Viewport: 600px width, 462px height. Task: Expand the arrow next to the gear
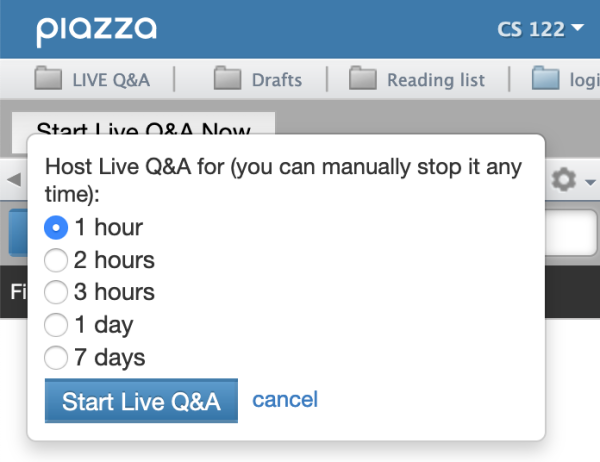pos(590,183)
